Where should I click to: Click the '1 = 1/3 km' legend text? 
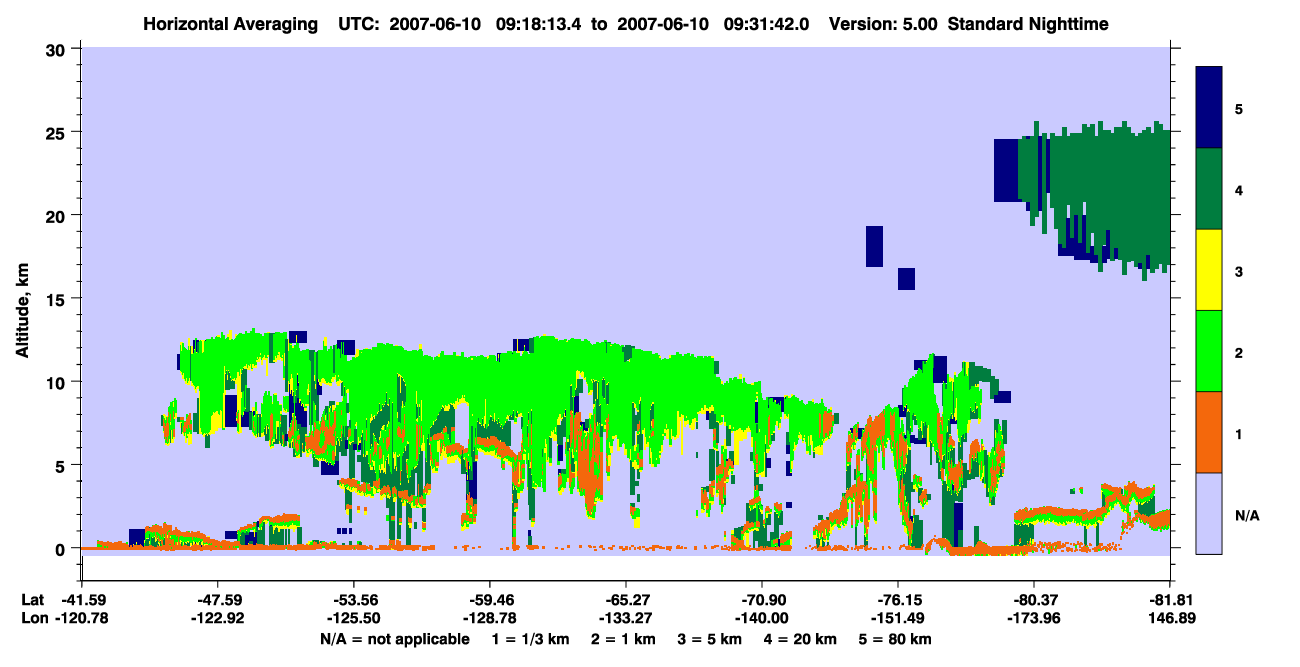click(532, 639)
